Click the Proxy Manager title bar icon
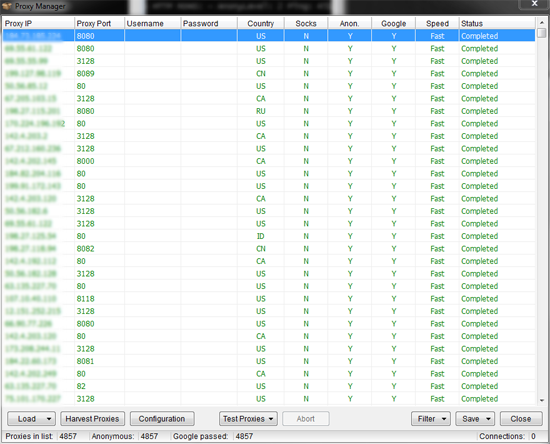The width and height of the screenshot is (550, 444). click(7, 6)
